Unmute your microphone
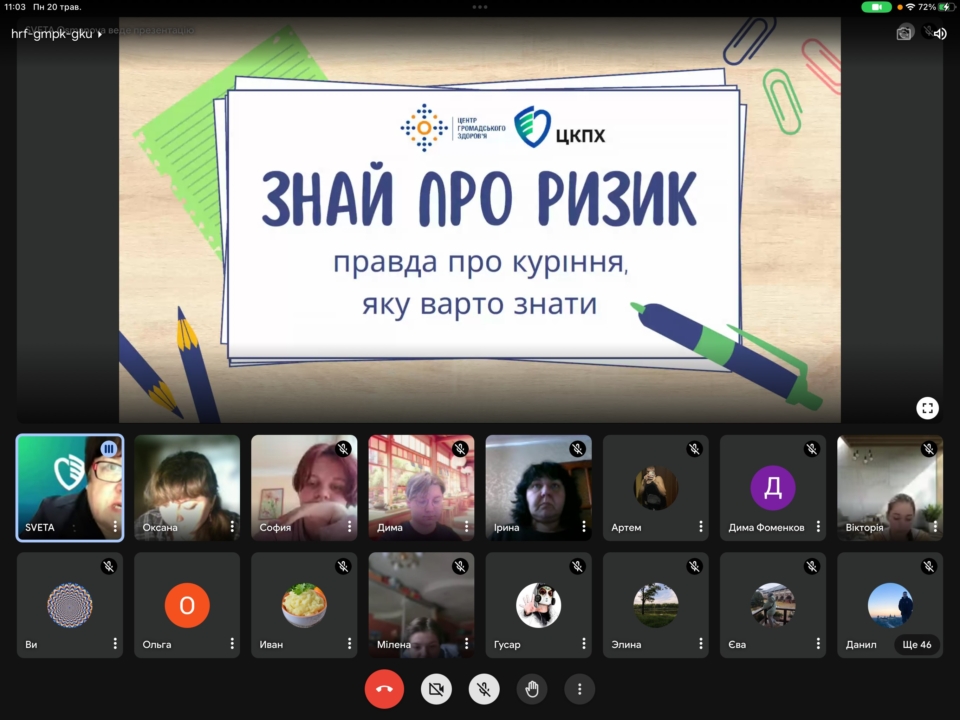The width and height of the screenshot is (960, 720). [485, 689]
